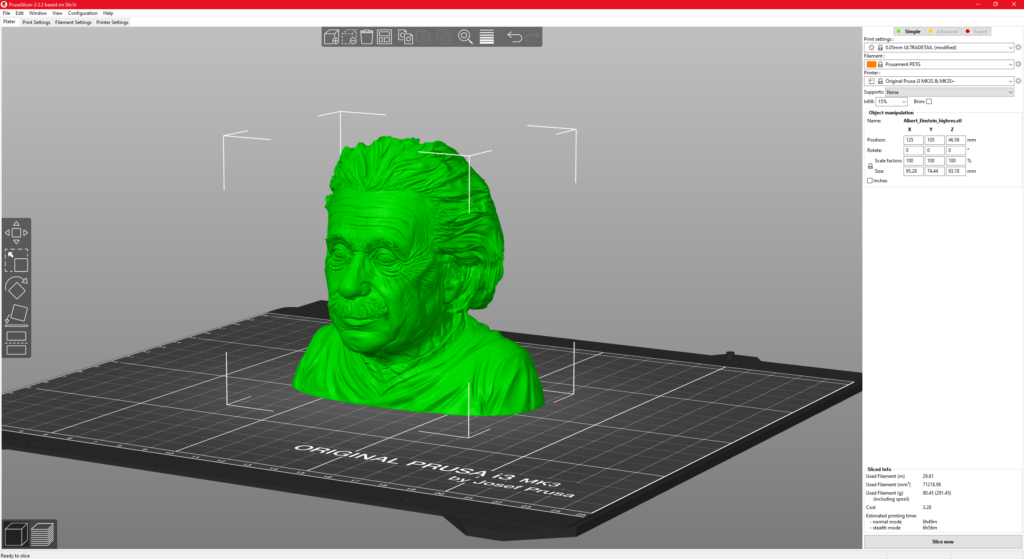The width and height of the screenshot is (1024, 559).
Task: Select the Move tool in left toolbar
Action: point(16,233)
